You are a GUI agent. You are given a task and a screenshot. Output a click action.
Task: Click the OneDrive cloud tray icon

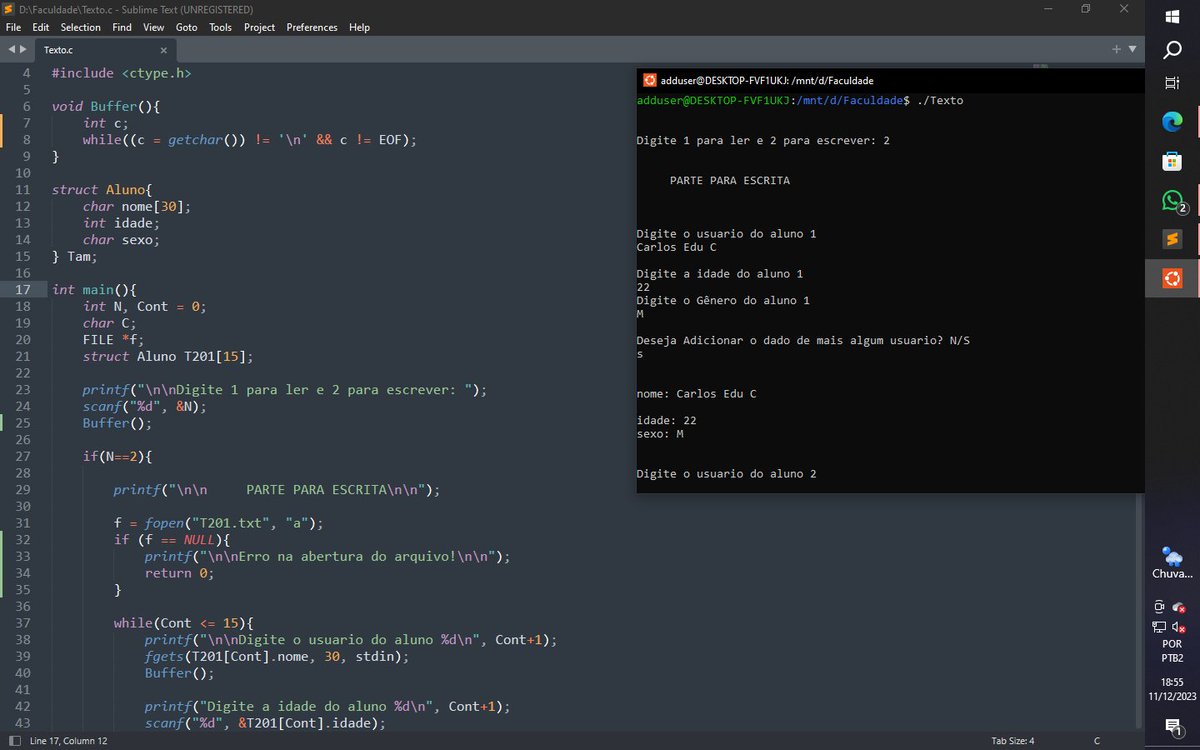1179,607
